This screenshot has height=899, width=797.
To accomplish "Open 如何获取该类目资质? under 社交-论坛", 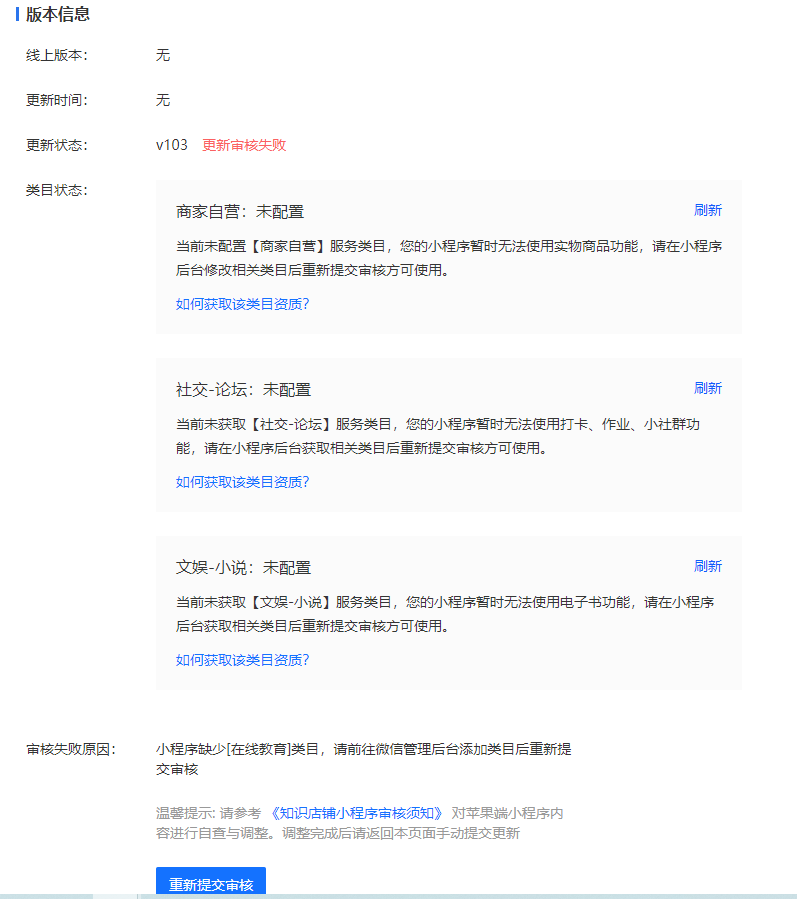I will coord(243,482).
